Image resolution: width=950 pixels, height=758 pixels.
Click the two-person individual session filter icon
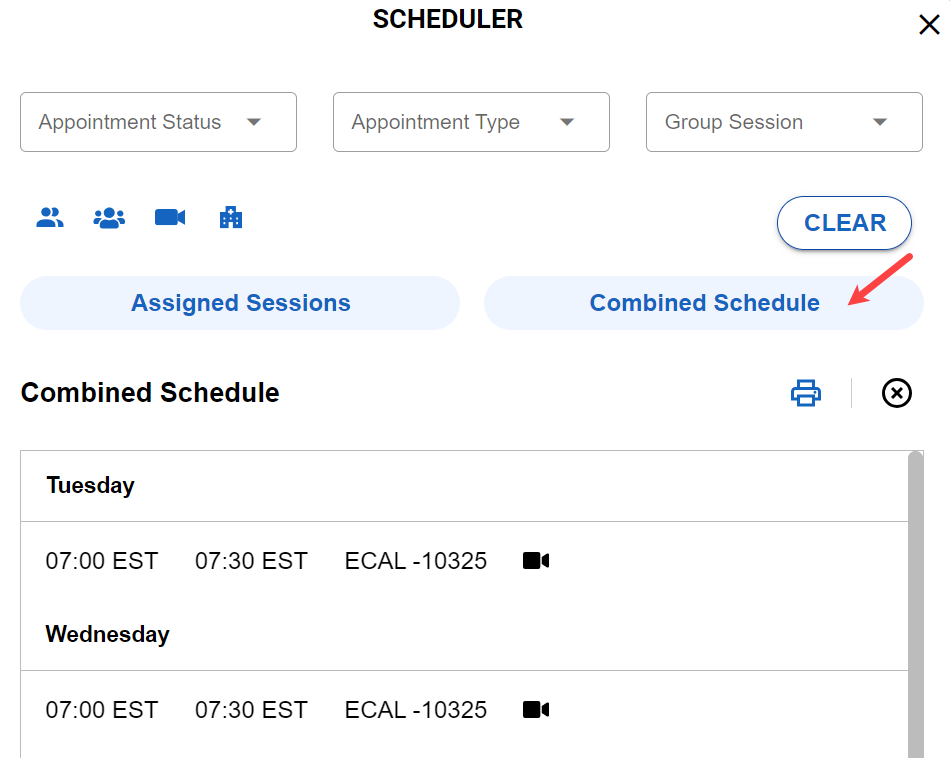pyautogui.click(x=50, y=217)
